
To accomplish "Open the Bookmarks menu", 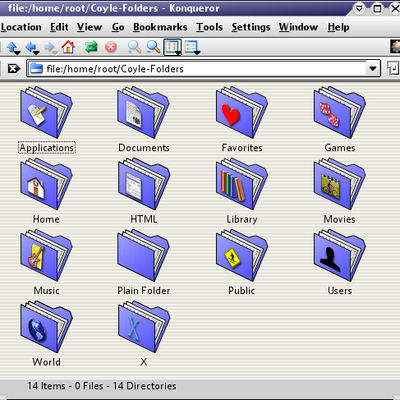I will pyautogui.click(x=160, y=27).
